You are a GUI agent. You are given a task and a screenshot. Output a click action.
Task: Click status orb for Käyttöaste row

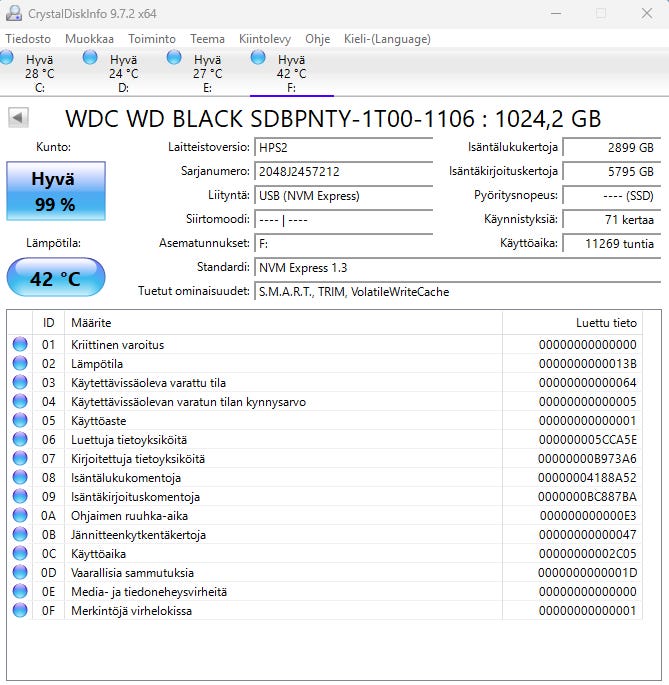(x=20, y=421)
